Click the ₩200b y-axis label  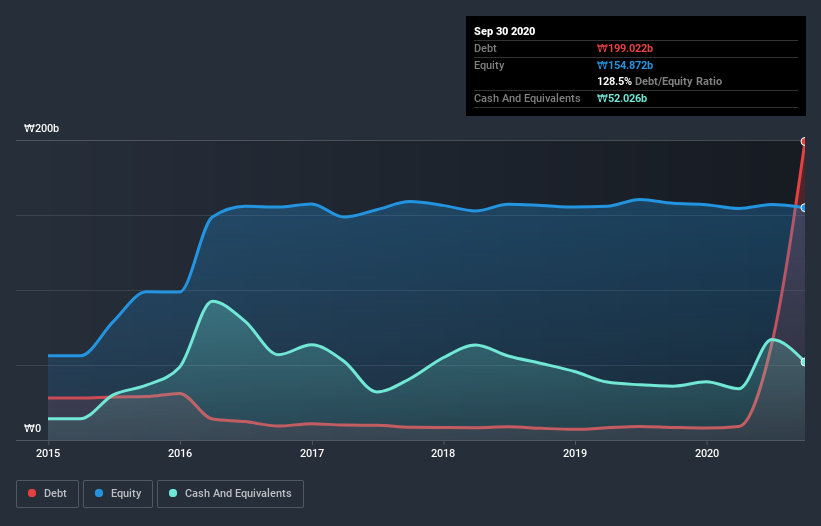[41, 128]
